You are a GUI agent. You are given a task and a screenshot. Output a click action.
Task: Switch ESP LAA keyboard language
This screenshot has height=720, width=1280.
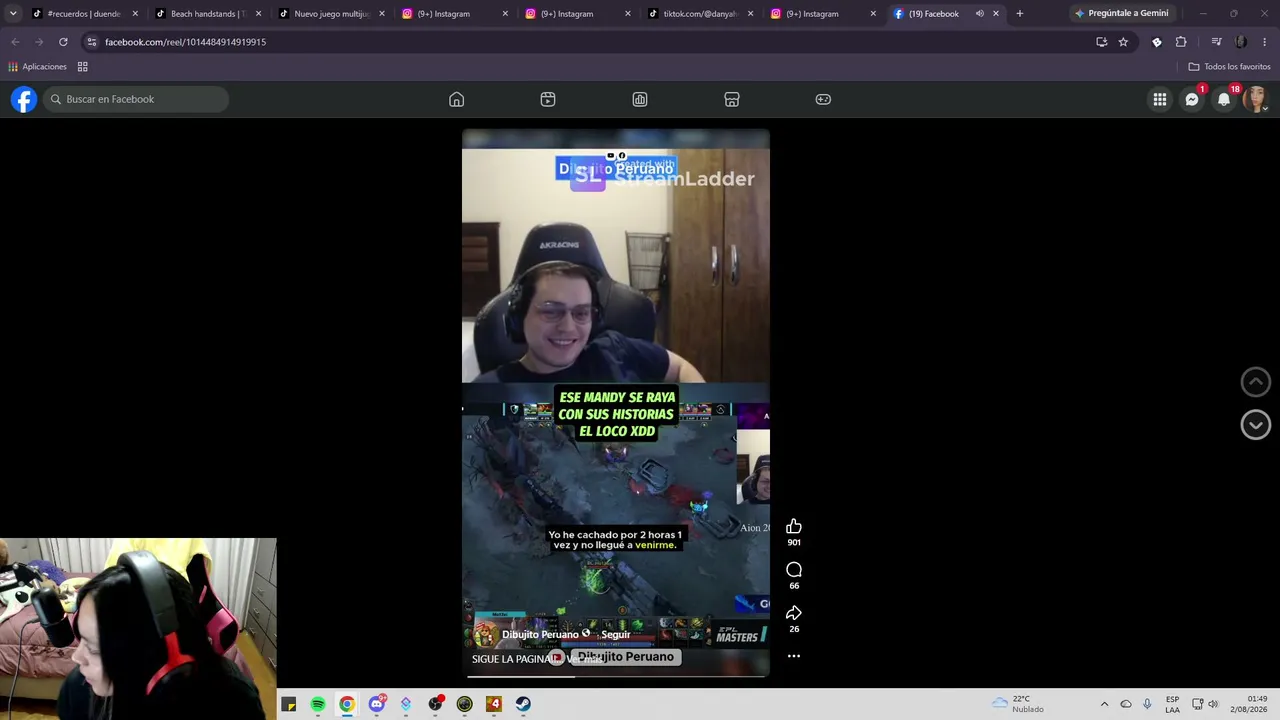pyautogui.click(x=1172, y=704)
